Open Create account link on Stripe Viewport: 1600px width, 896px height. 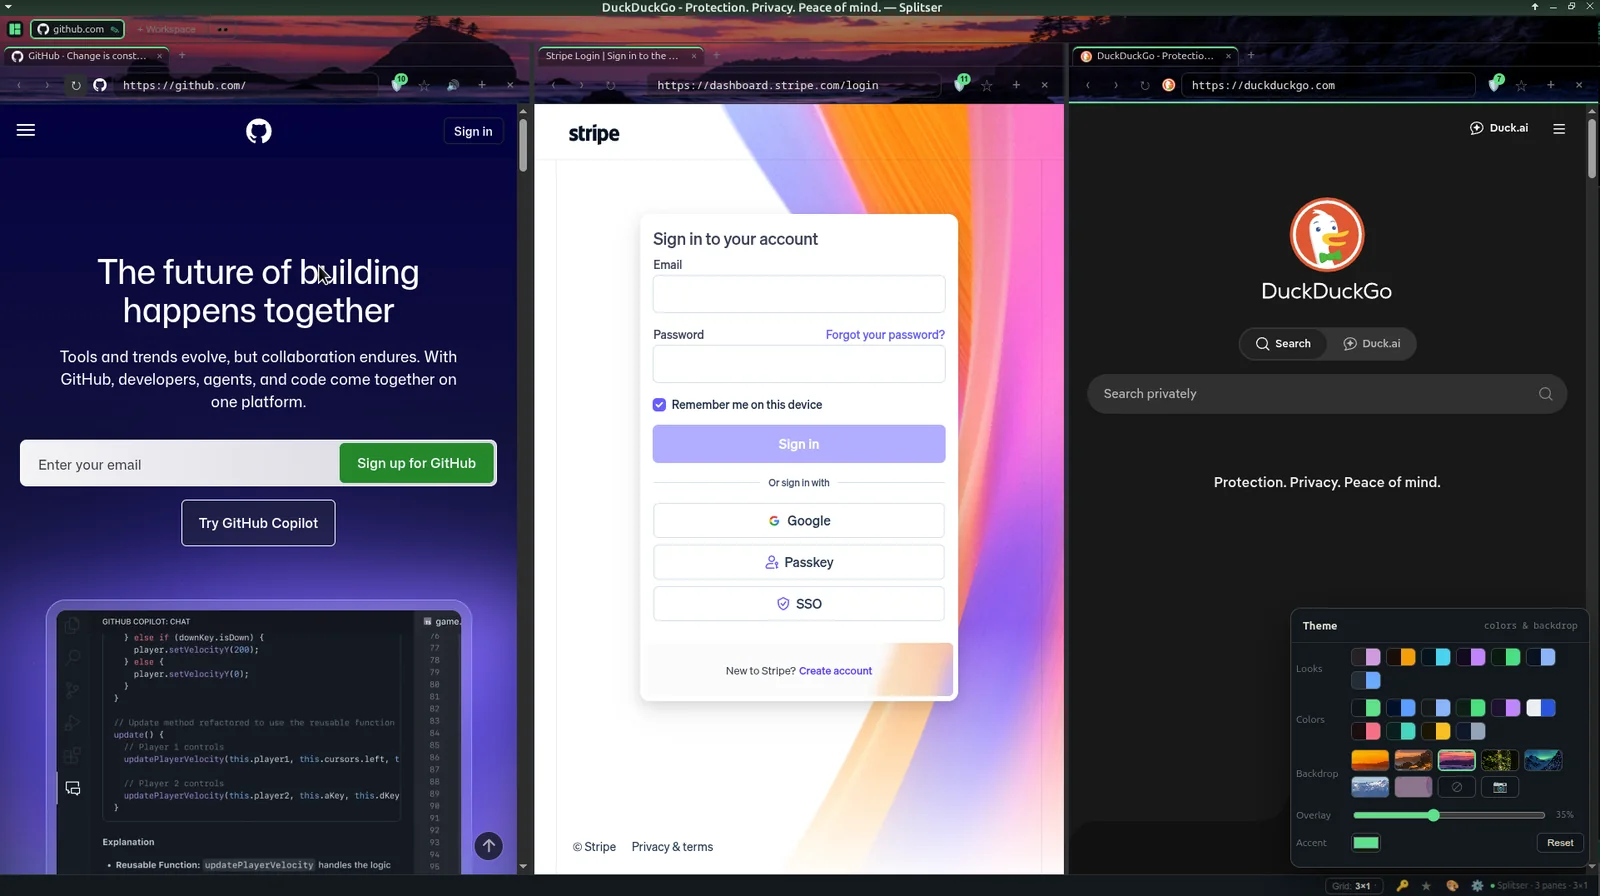tap(835, 671)
